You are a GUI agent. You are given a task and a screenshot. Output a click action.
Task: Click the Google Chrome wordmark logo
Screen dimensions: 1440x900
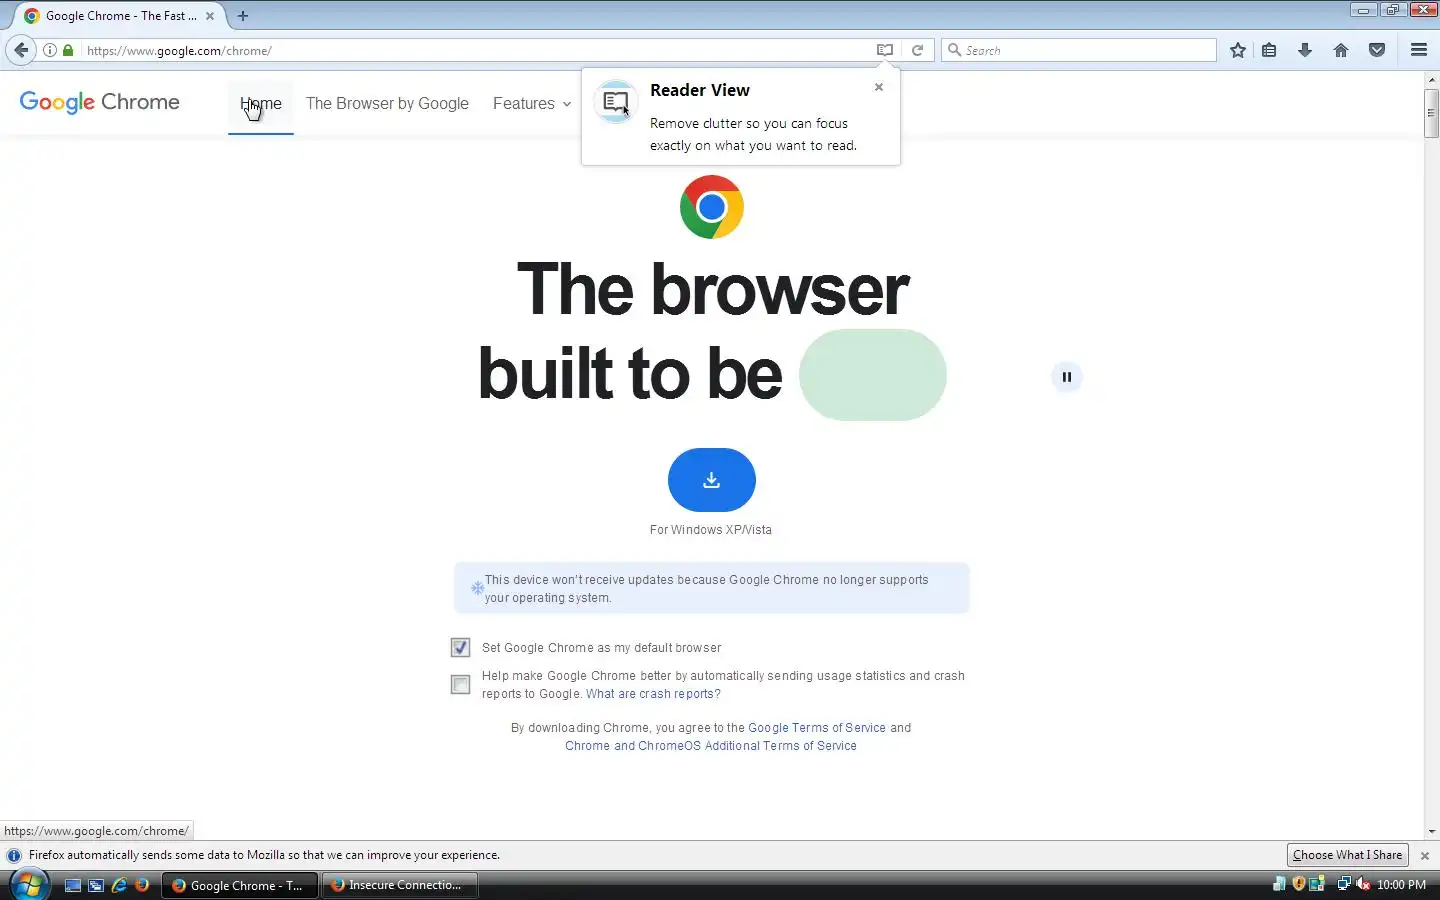coord(100,102)
